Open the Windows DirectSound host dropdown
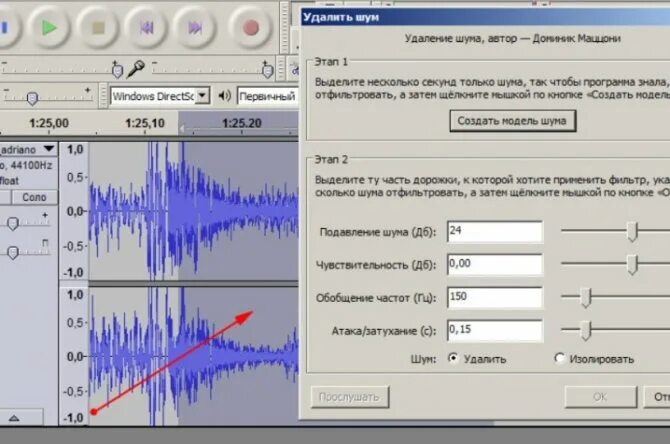The height and width of the screenshot is (444, 670). coord(203,96)
